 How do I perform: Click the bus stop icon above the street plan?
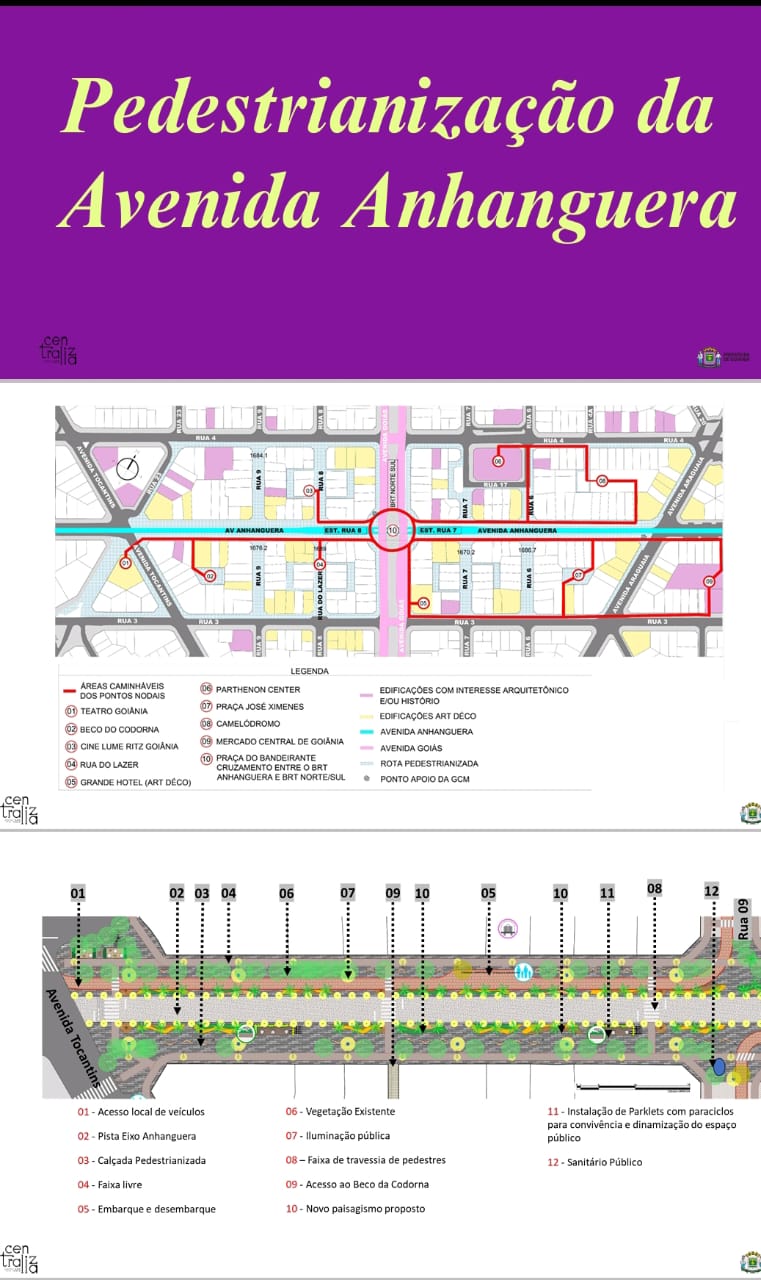point(508,928)
